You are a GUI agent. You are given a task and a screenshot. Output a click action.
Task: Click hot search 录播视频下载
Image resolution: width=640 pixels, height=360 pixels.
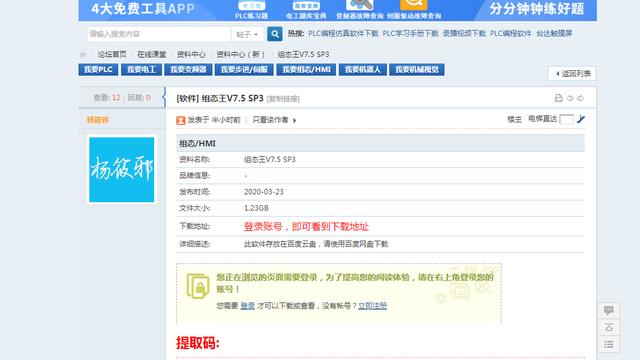(464, 33)
